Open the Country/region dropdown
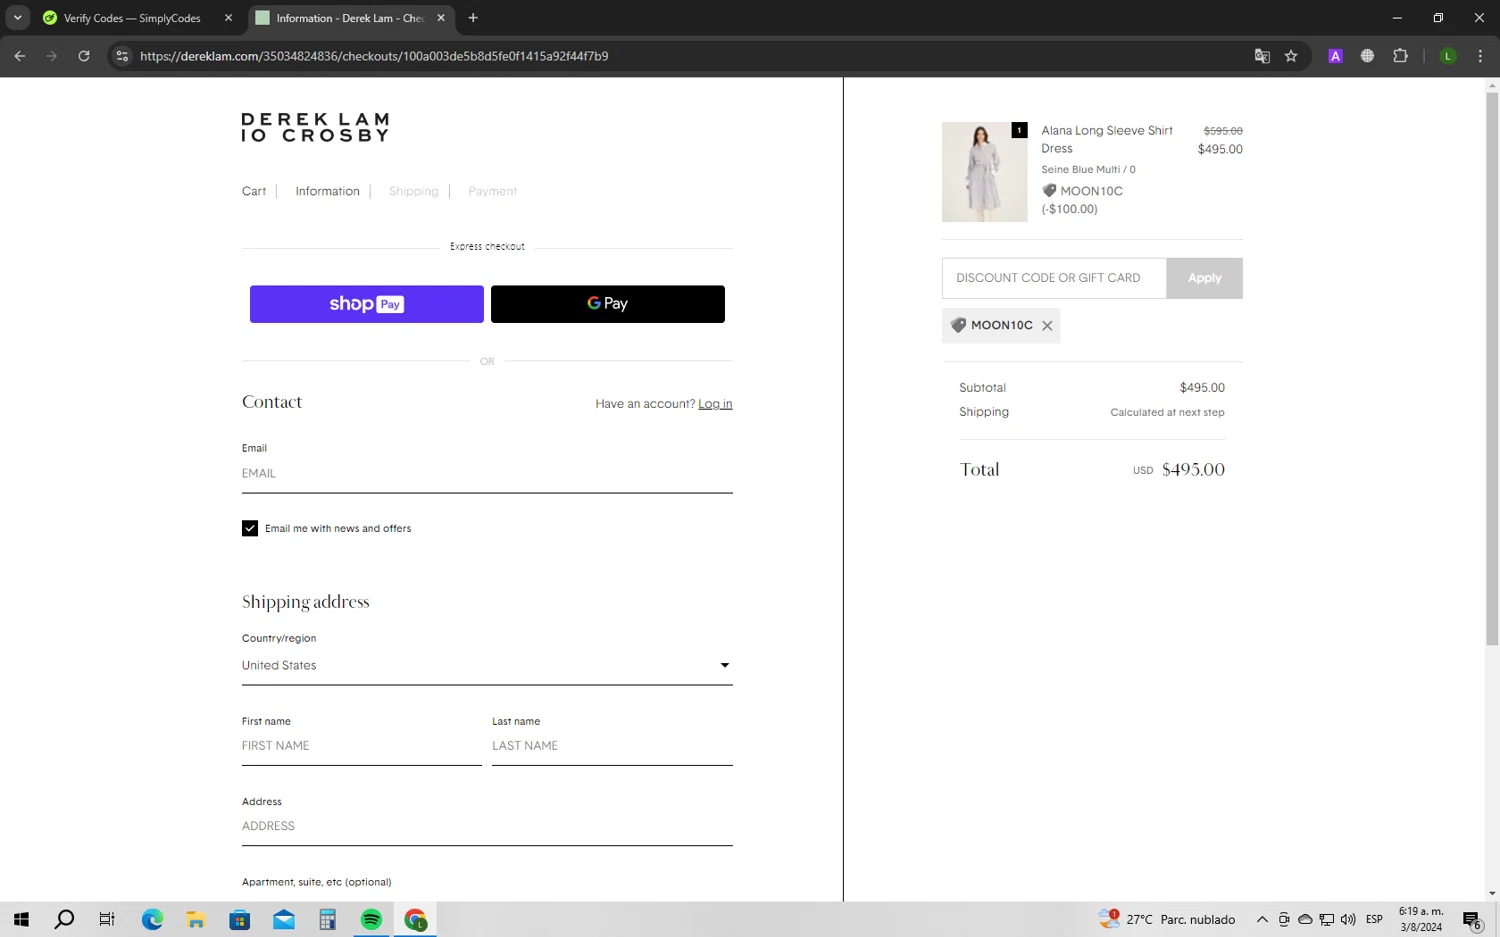This screenshot has width=1500, height=937. (487, 666)
